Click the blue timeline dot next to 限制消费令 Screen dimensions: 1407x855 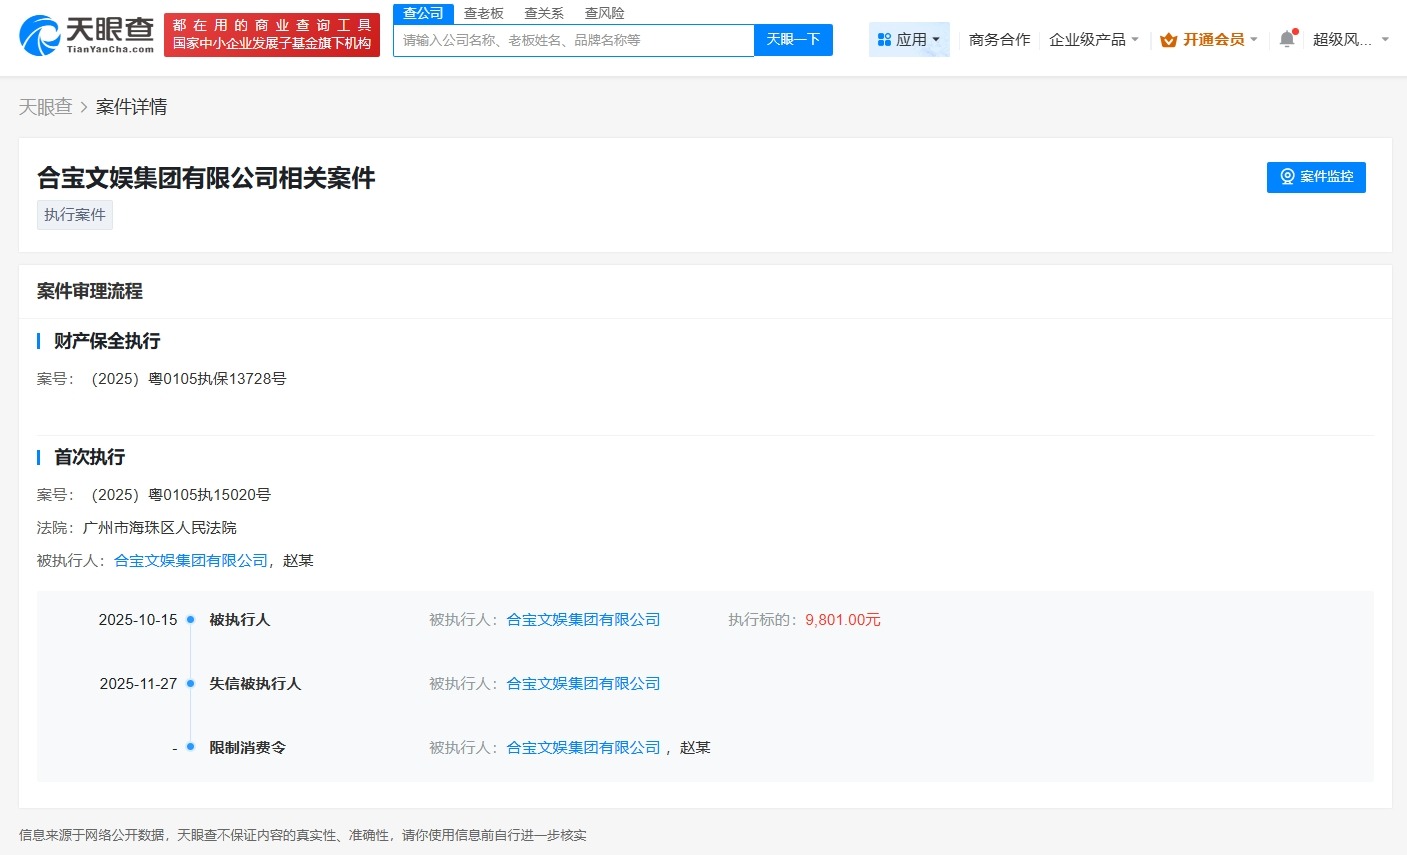click(189, 747)
